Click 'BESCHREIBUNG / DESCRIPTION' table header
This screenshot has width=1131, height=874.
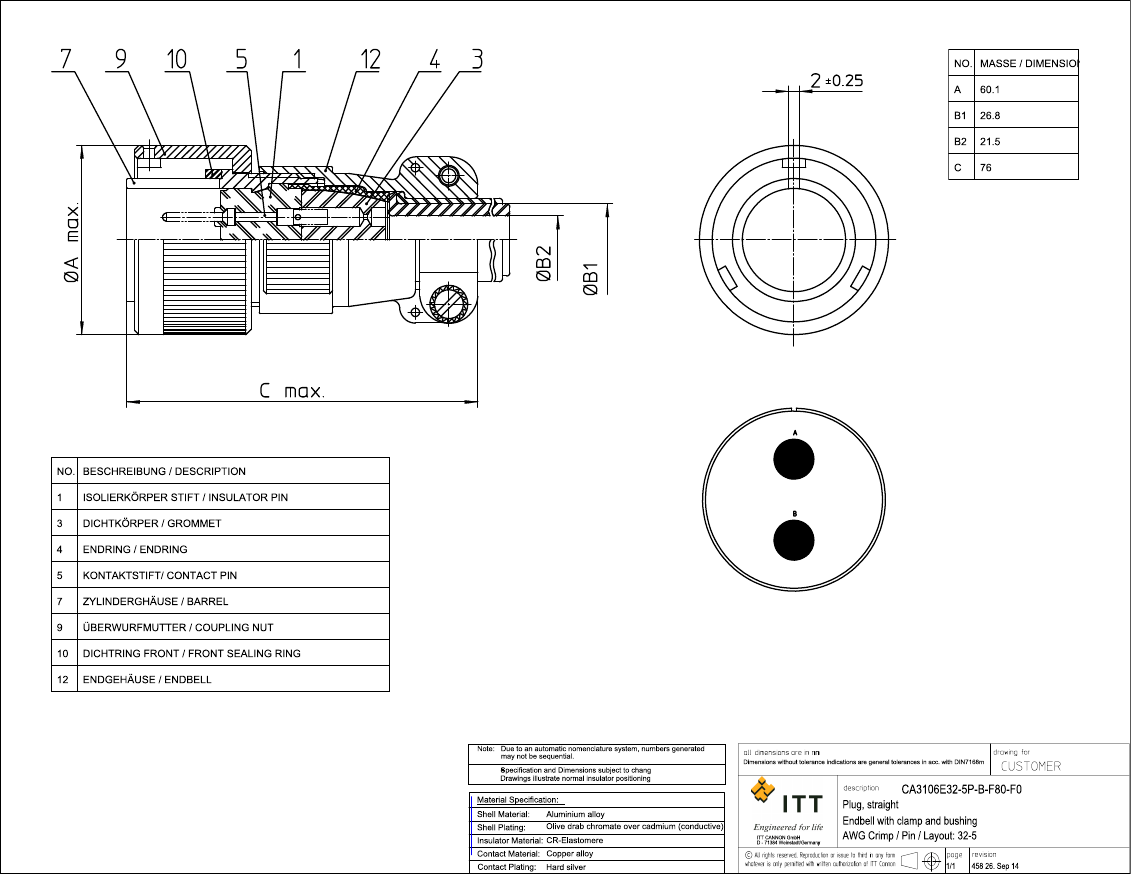tap(164, 471)
